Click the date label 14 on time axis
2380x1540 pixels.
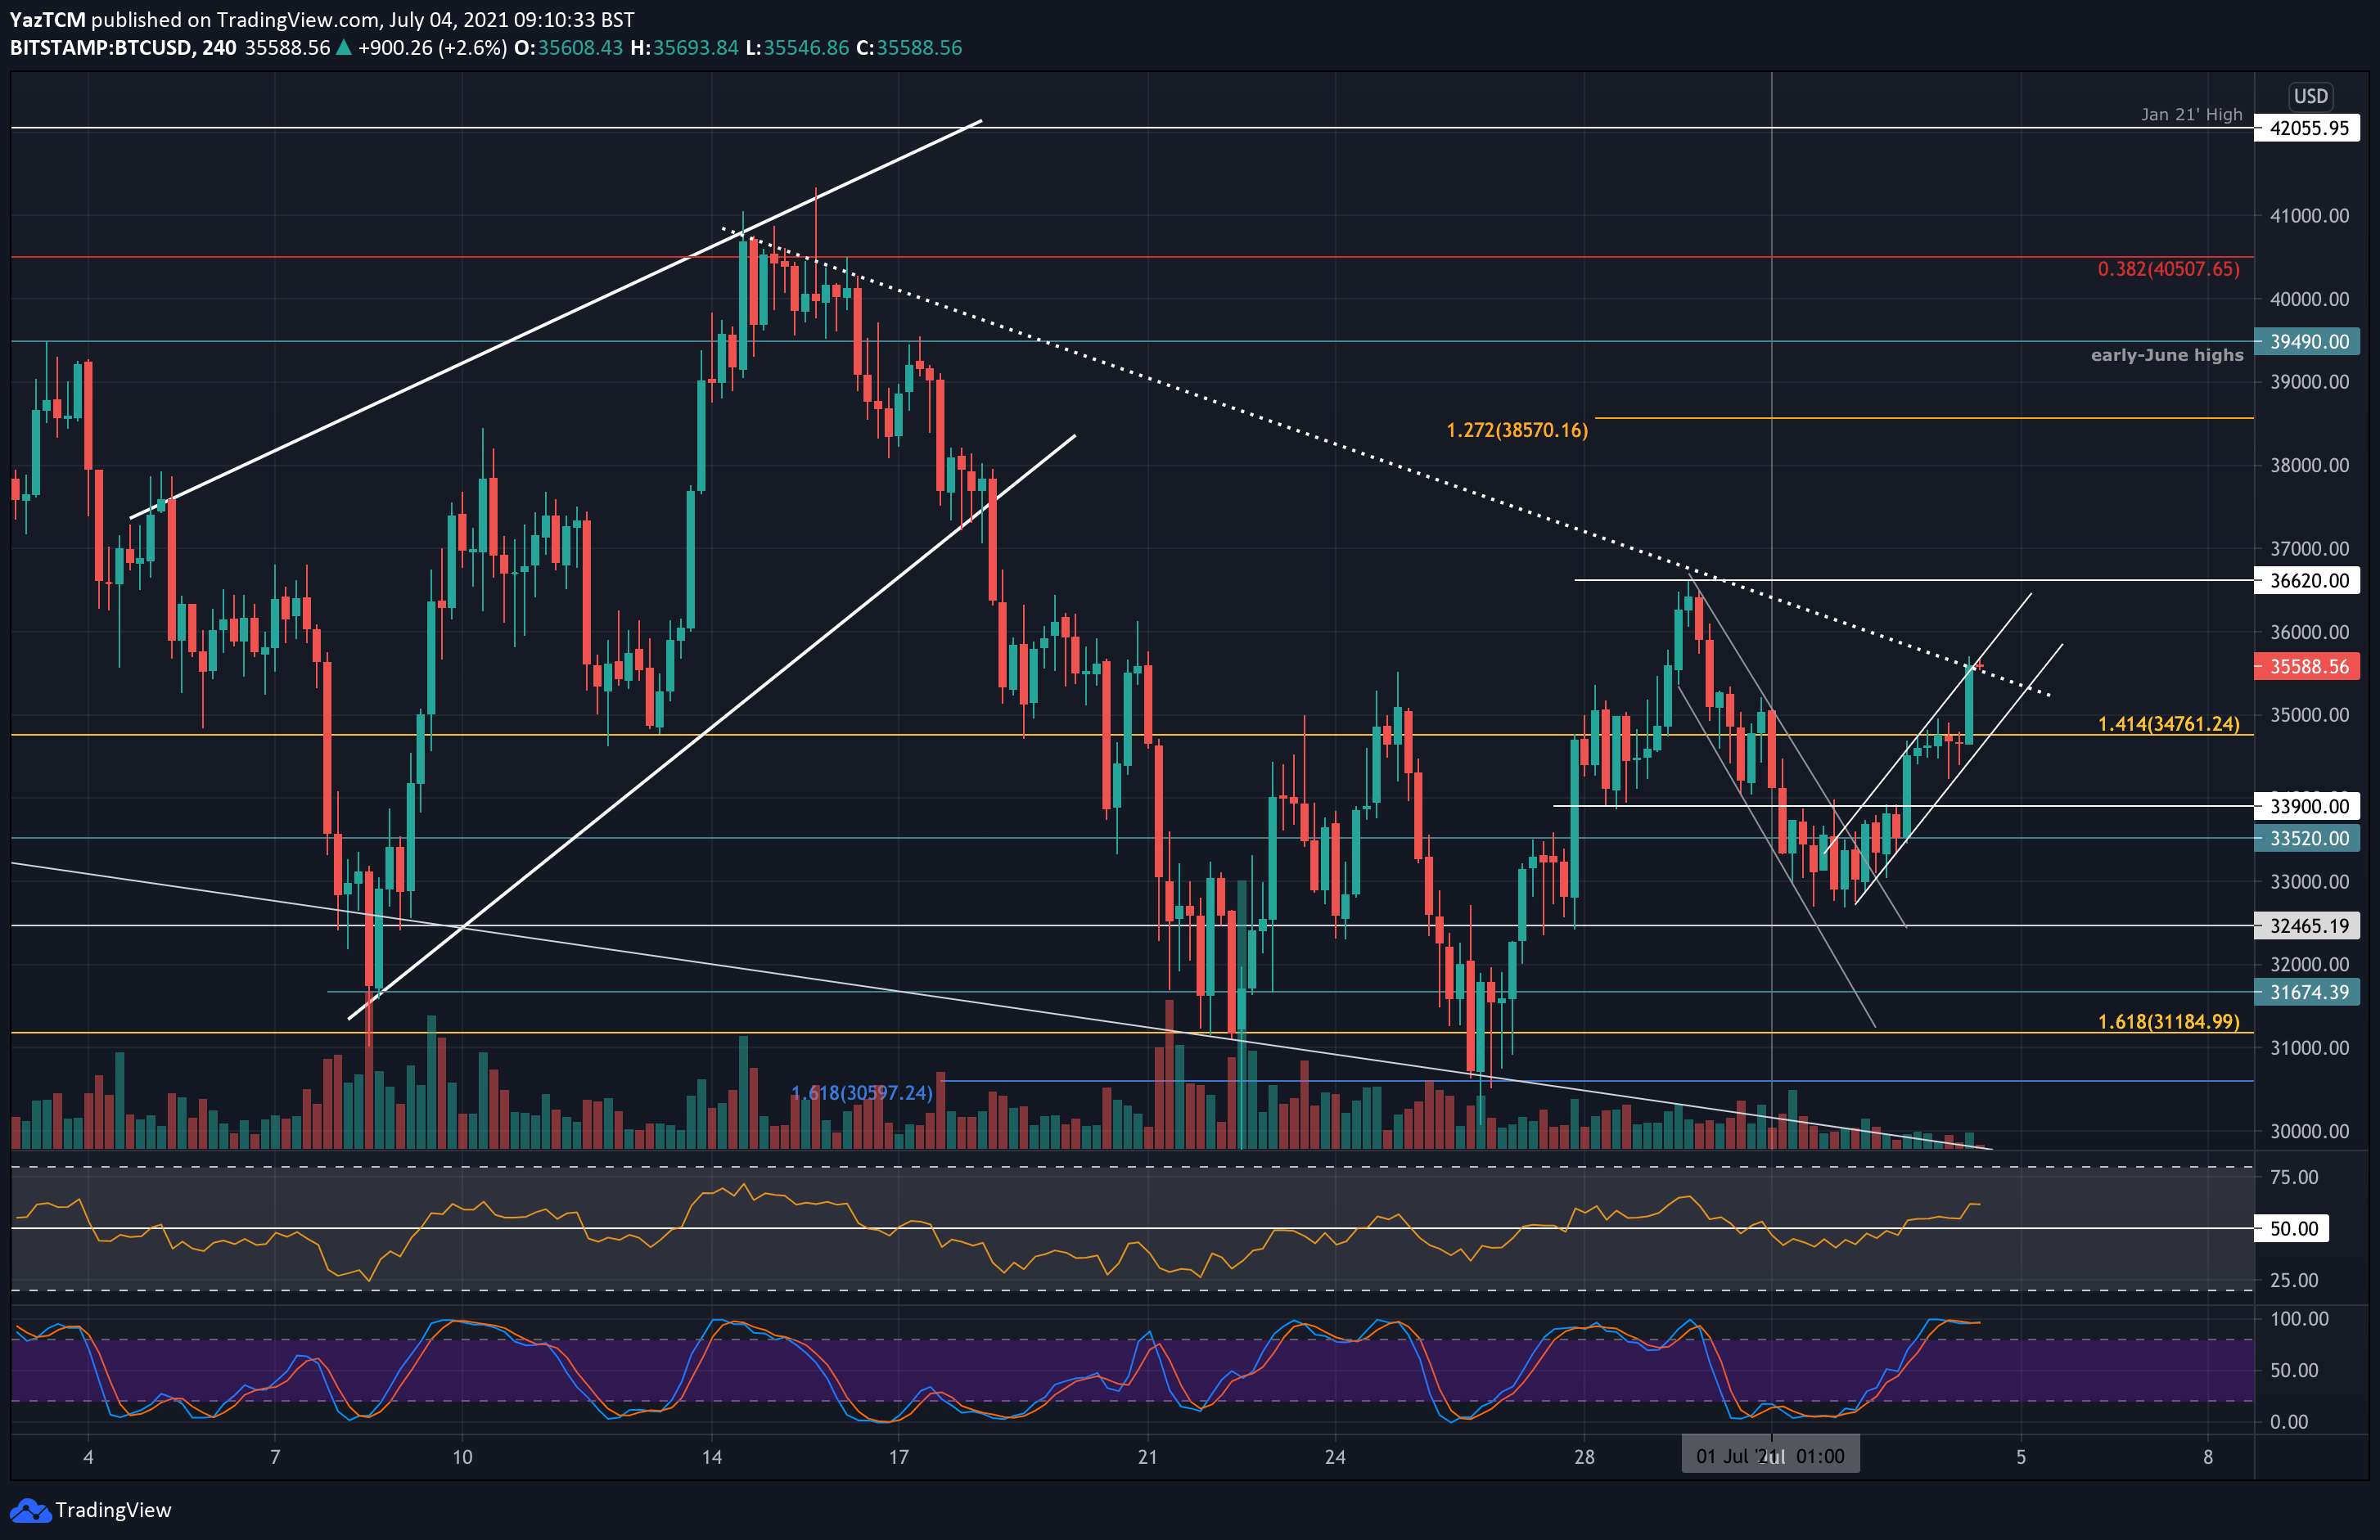pos(711,1457)
